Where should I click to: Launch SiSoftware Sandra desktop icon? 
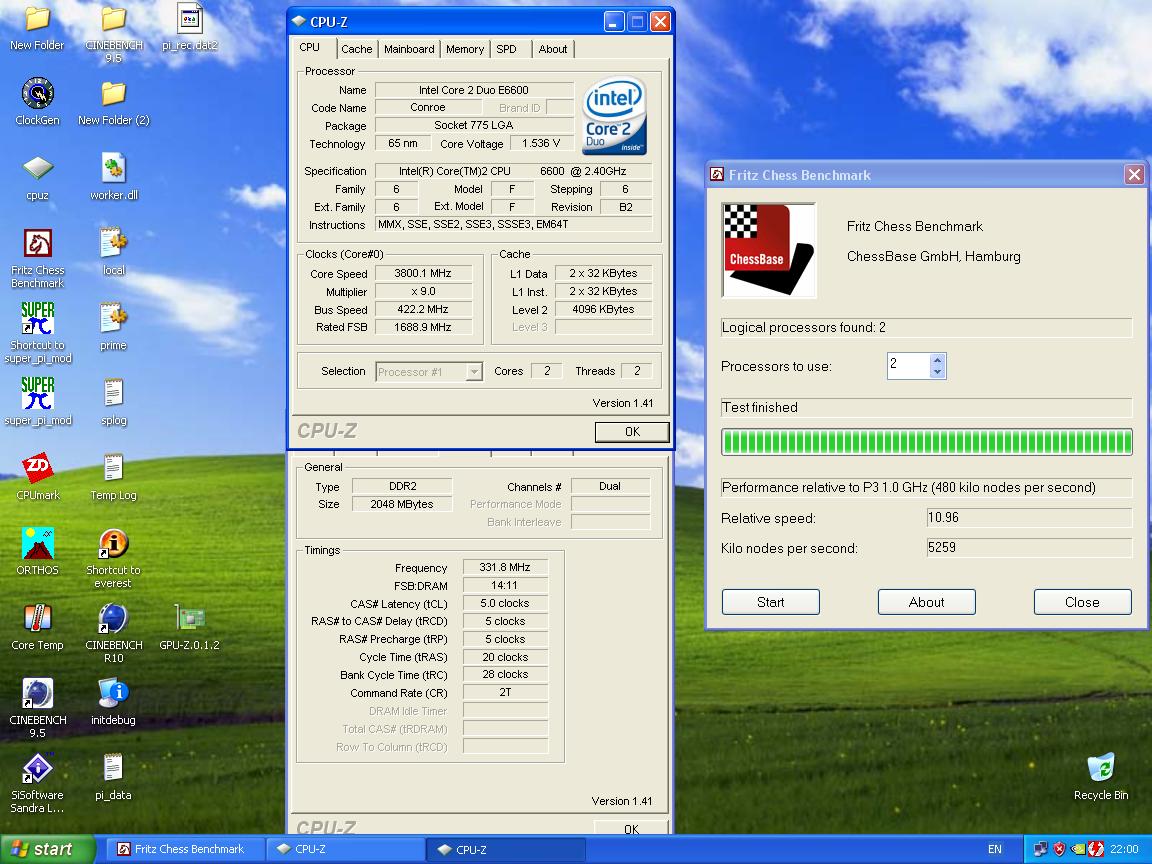pyautogui.click(x=37, y=783)
